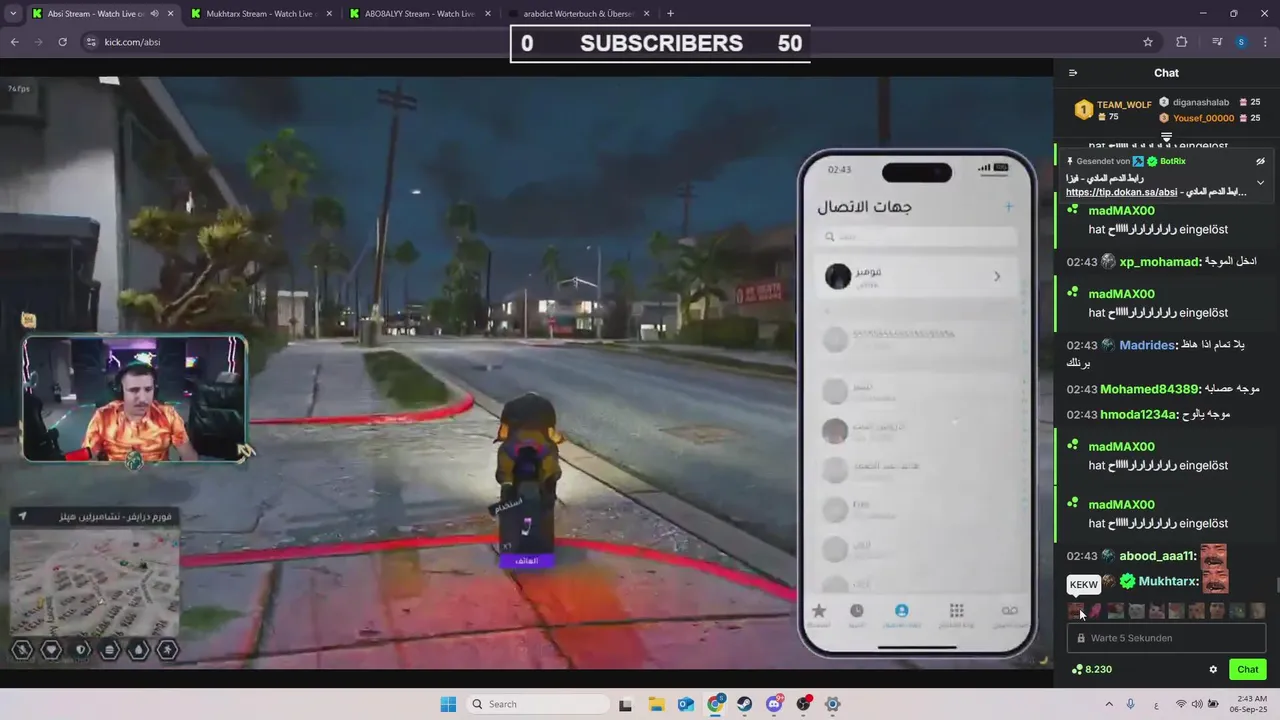This screenshot has width=1280, height=720.
Task: Open Voicemail tab on in-game phone
Action: click(1009, 614)
